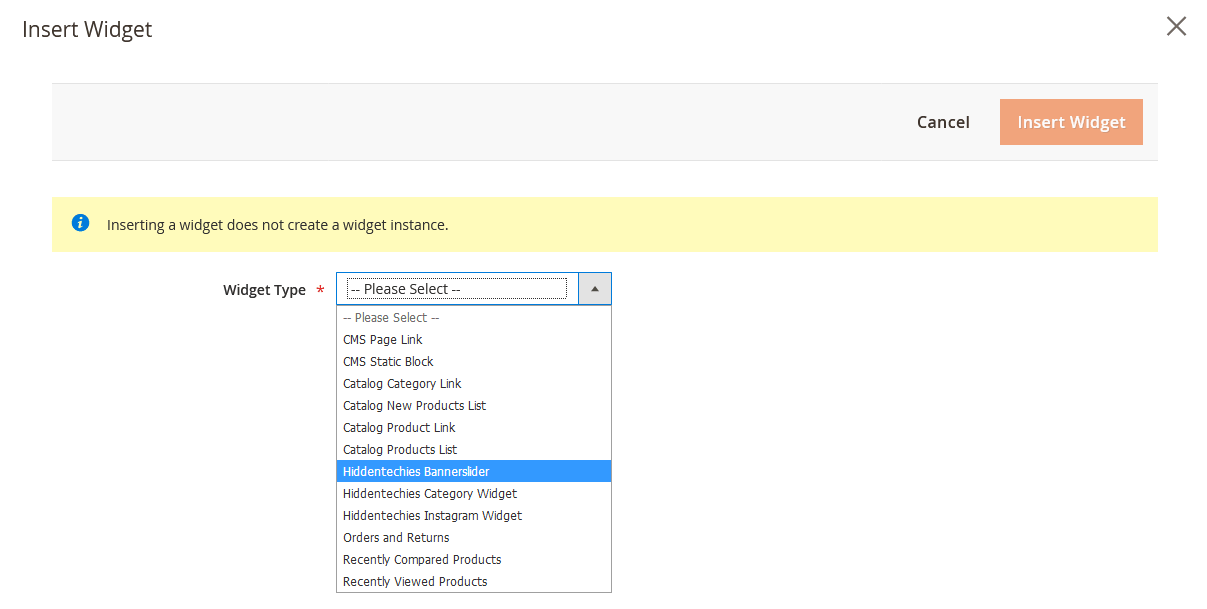Pick the Hiddentechies Bannerslider option

(415, 471)
